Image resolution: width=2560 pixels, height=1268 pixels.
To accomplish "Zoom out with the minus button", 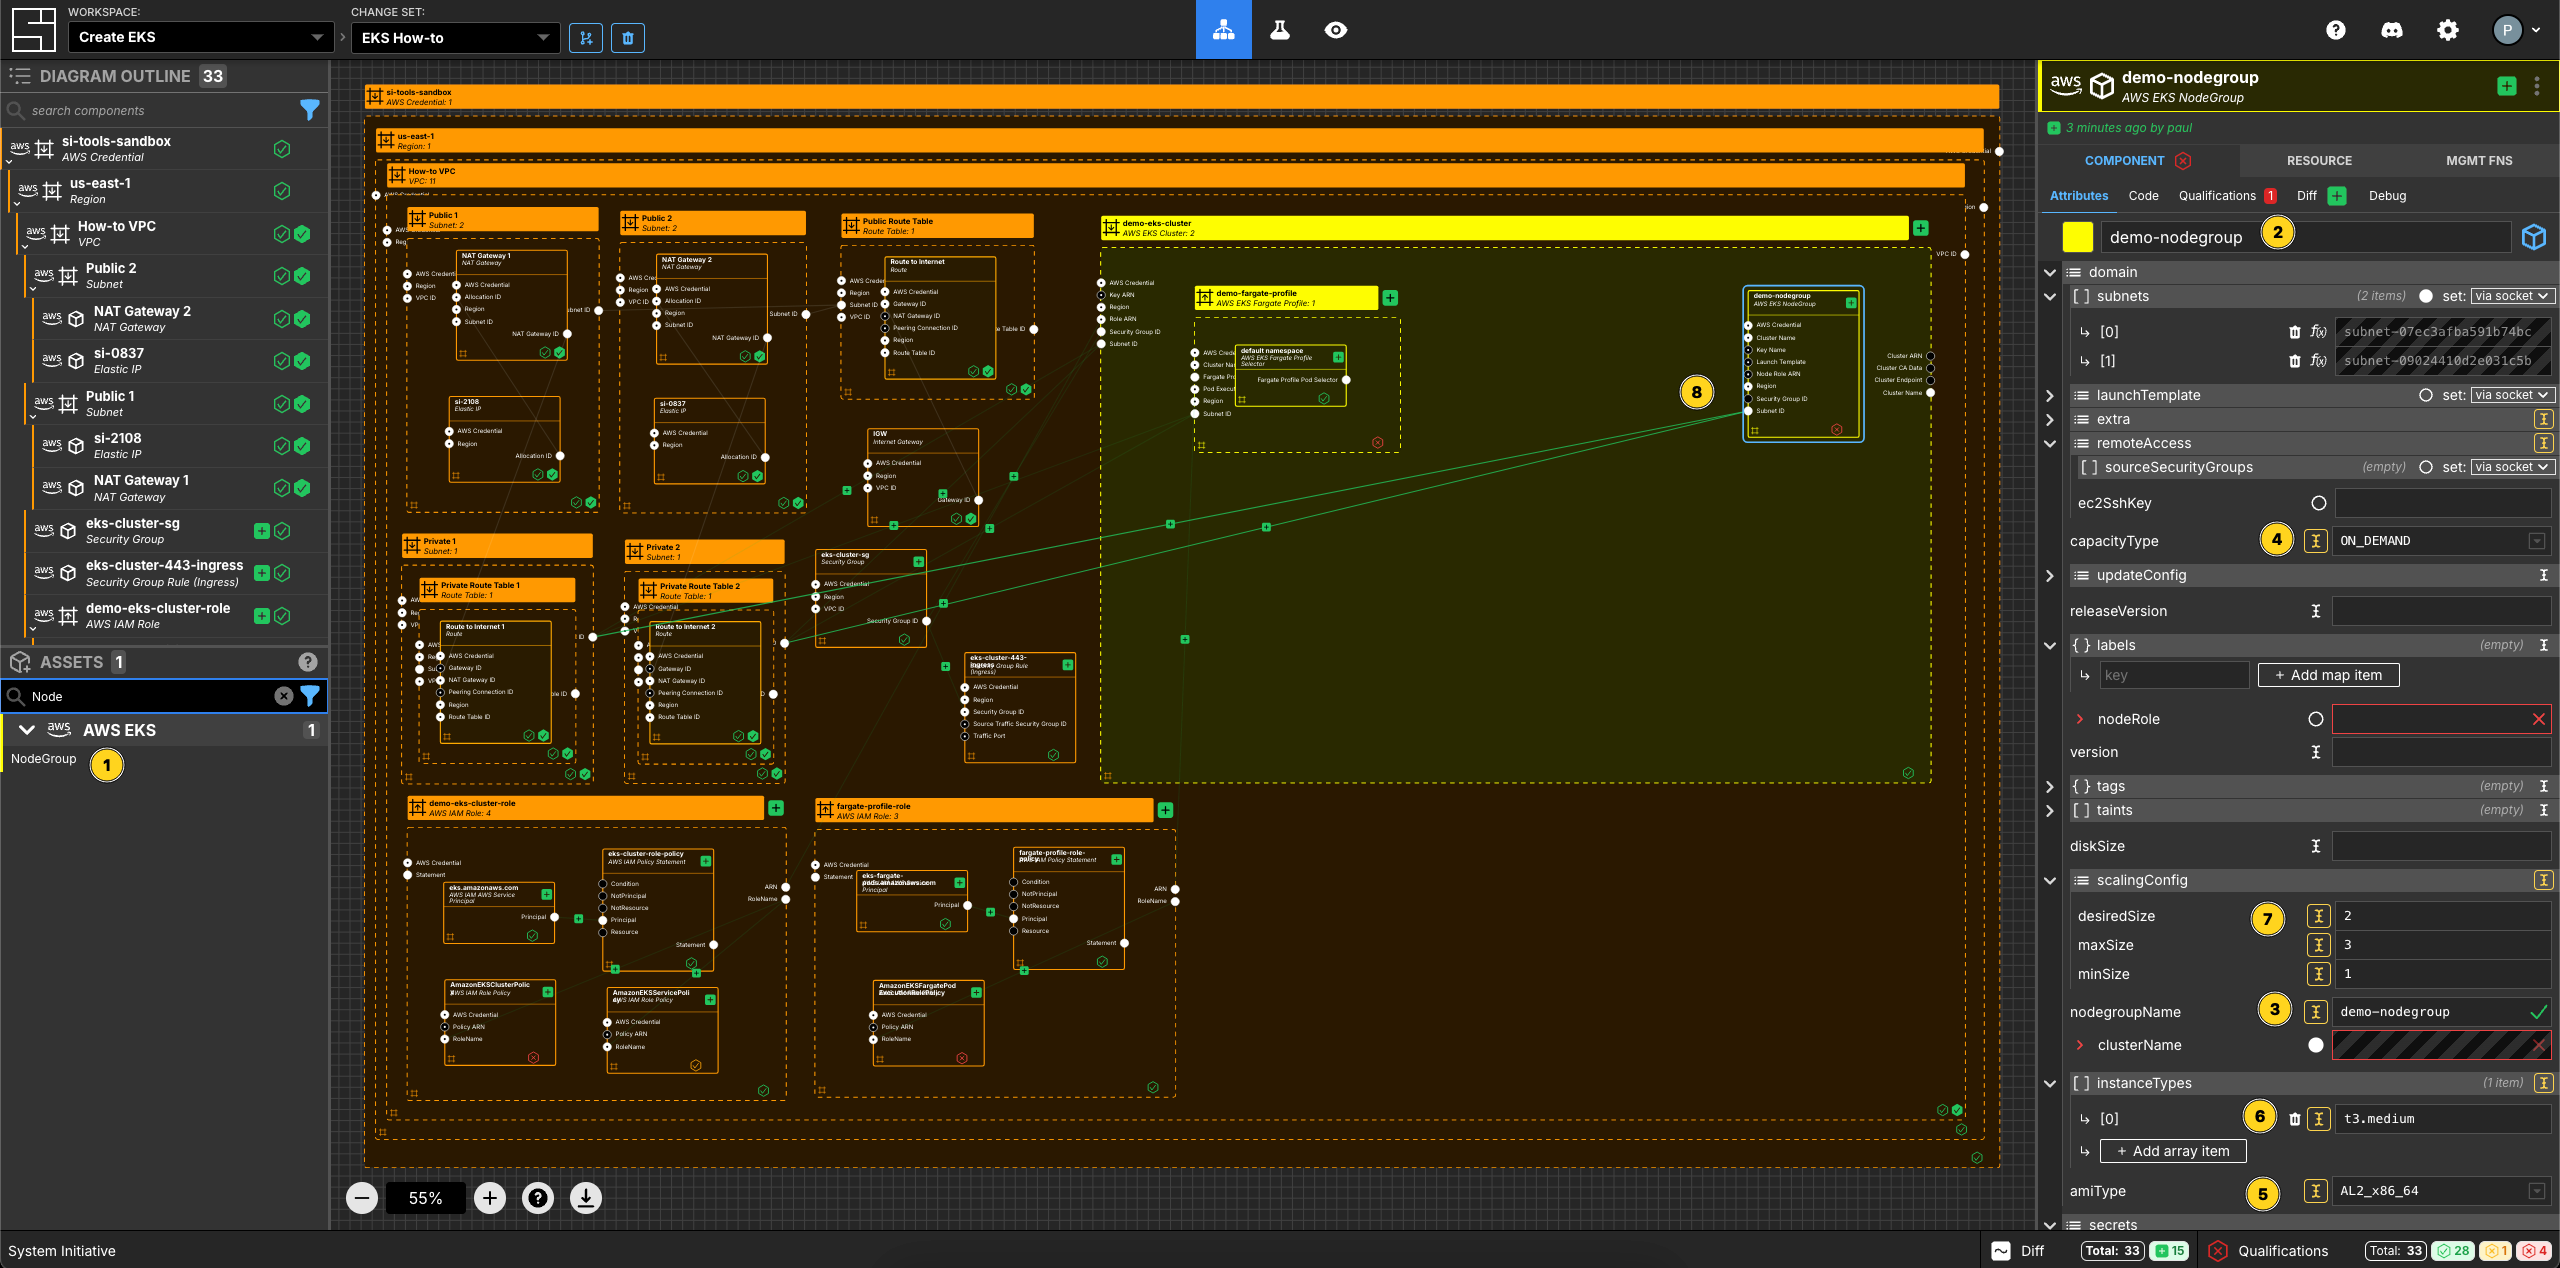I will click(x=362, y=1198).
